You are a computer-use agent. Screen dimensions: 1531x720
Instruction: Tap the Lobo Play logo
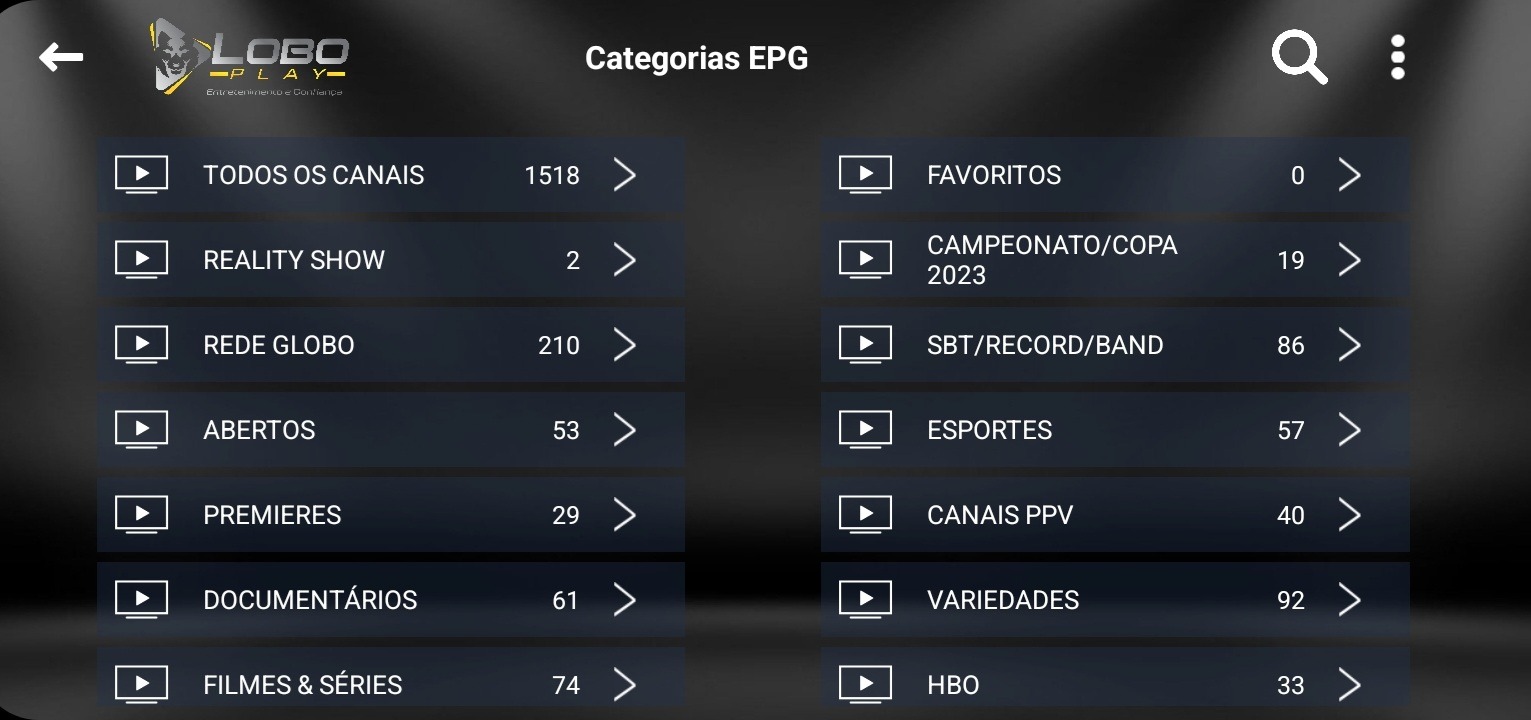[249, 58]
